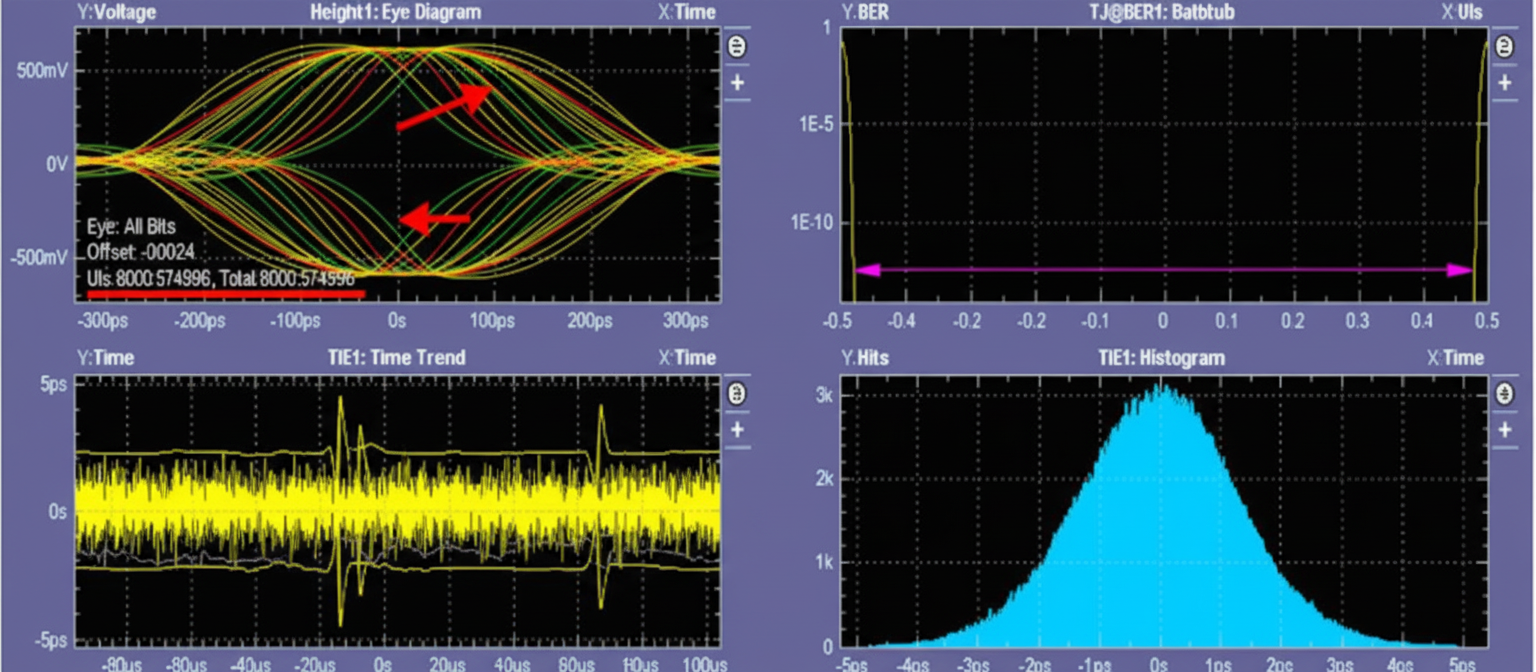
Task: Click the plus zoom icon on the Bathtub panel
Action: tap(1503, 82)
